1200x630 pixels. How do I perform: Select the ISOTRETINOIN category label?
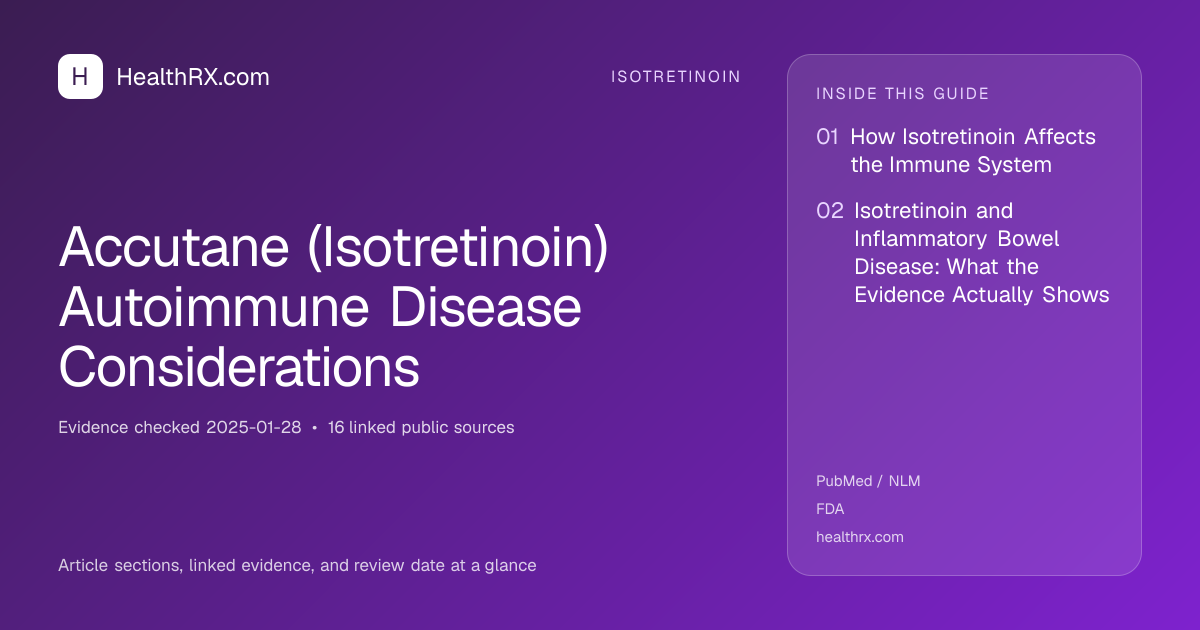point(676,77)
